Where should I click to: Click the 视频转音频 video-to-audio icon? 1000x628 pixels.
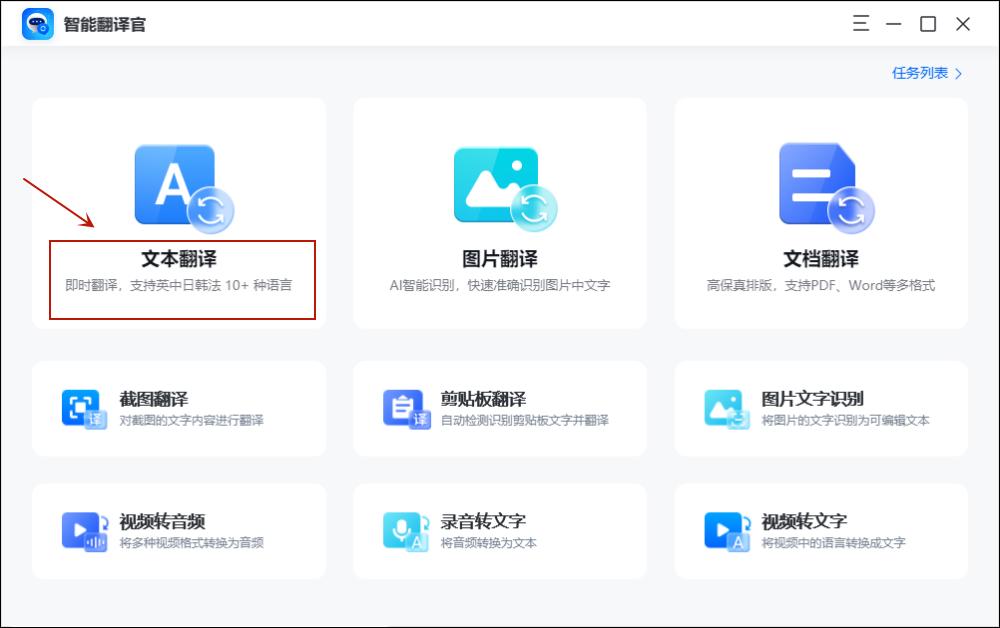pyautogui.click(x=82, y=530)
